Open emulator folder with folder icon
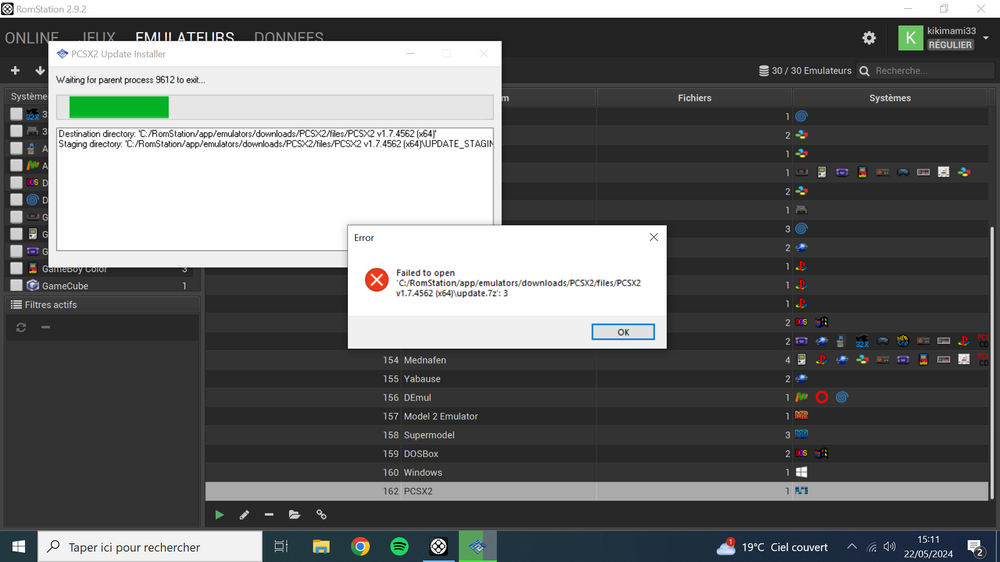The image size is (1000, 562). [294, 515]
